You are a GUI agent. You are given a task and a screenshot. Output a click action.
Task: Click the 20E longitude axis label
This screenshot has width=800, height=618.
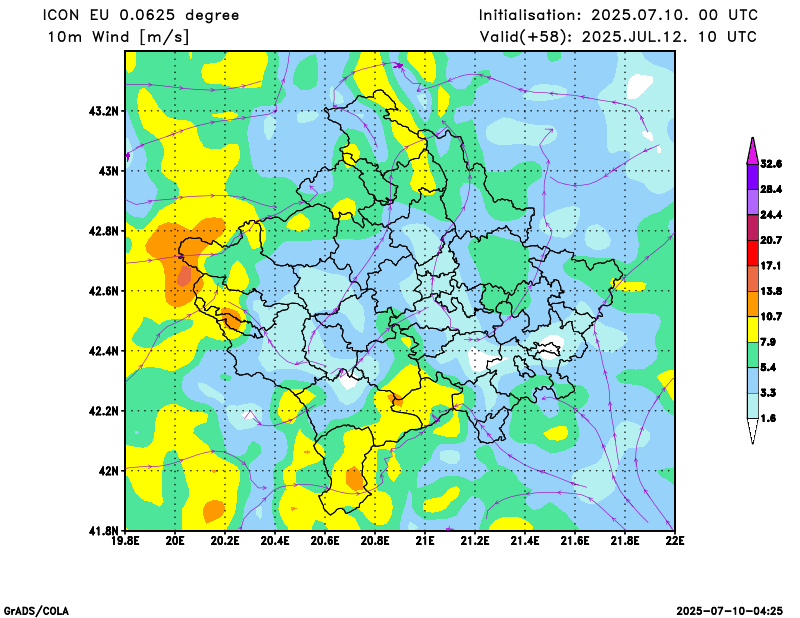point(175,540)
